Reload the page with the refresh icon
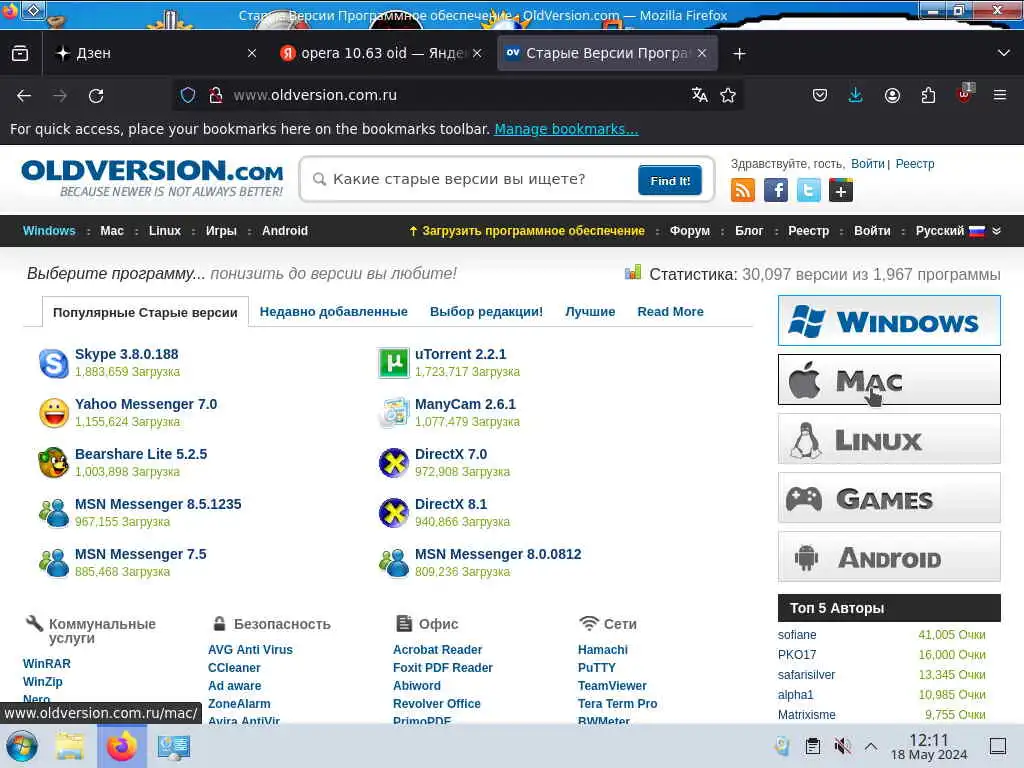The height and width of the screenshot is (768, 1024). pyautogui.click(x=96, y=96)
